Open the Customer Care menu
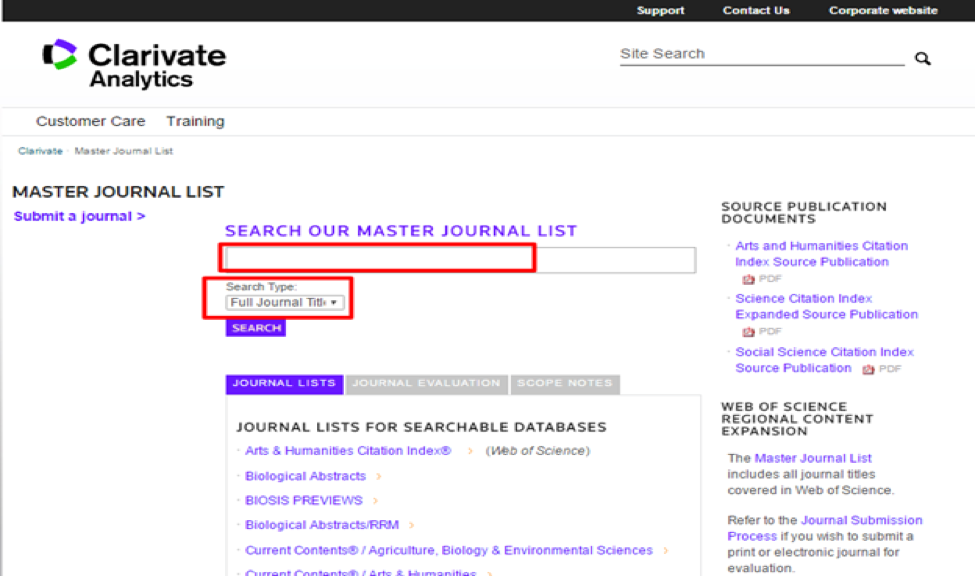This screenshot has height=576, width=975. (91, 121)
